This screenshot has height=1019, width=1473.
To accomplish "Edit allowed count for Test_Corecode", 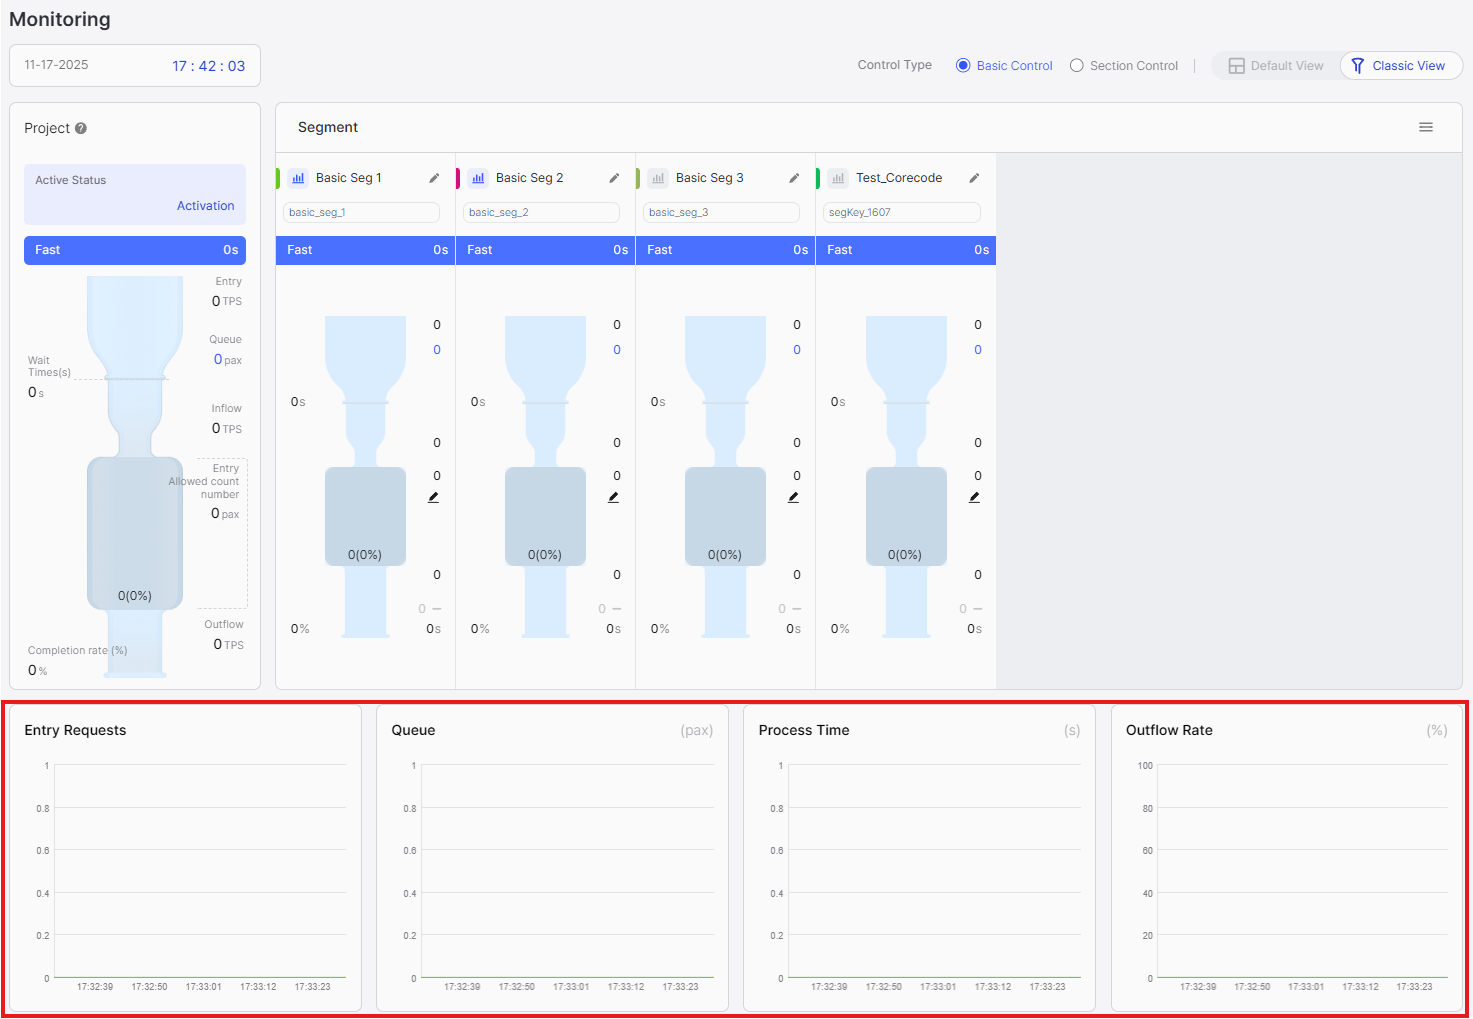I will pos(975,497).
